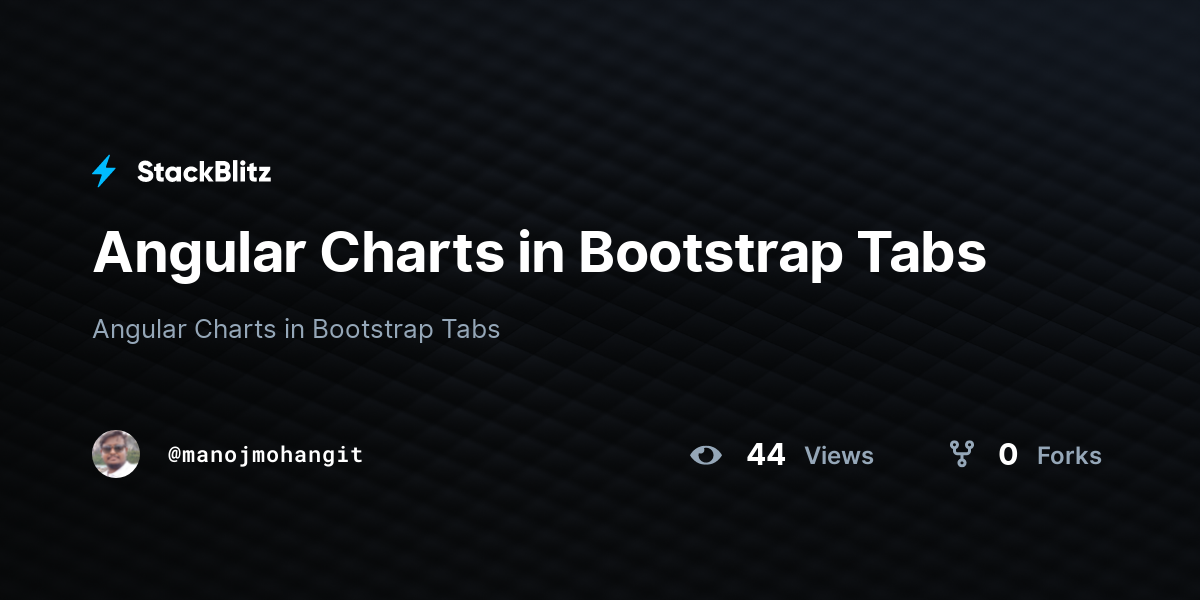The width and height of the screenshot is (1200, 600).
Task: Open the @manojmohangit username link
Action: pos(265,455)
